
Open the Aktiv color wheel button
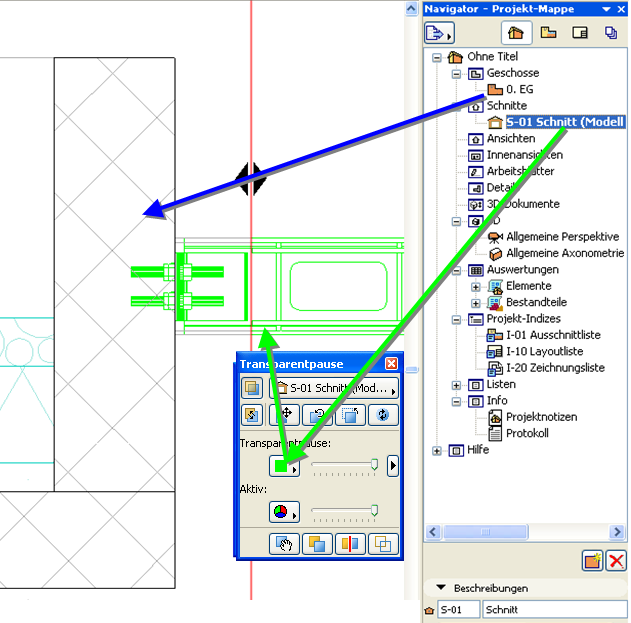click(285, 512)
